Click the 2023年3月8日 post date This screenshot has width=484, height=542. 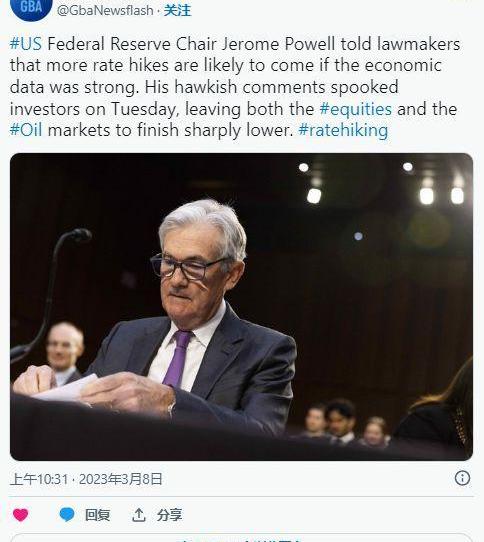121,479
